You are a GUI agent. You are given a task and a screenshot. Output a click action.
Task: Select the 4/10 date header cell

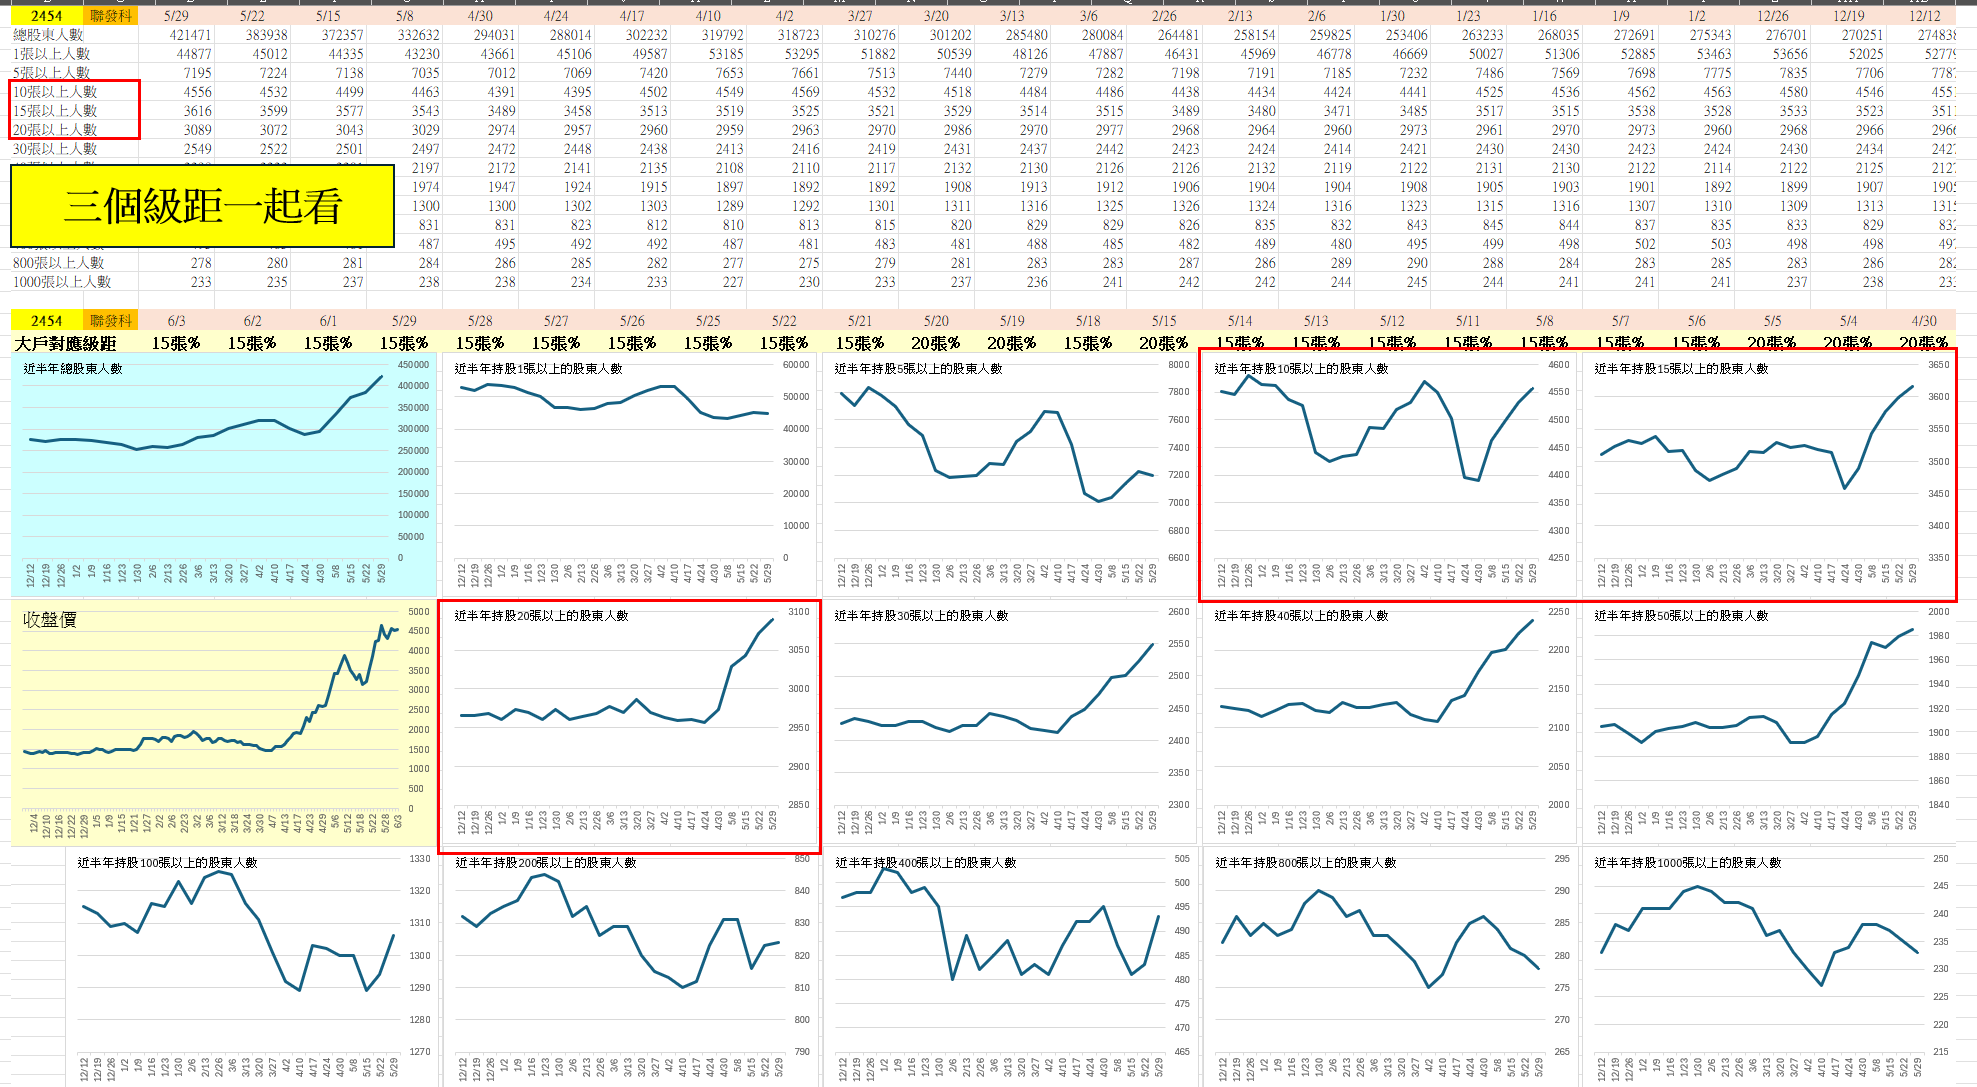pyautogui.click(x=708, y=16)
